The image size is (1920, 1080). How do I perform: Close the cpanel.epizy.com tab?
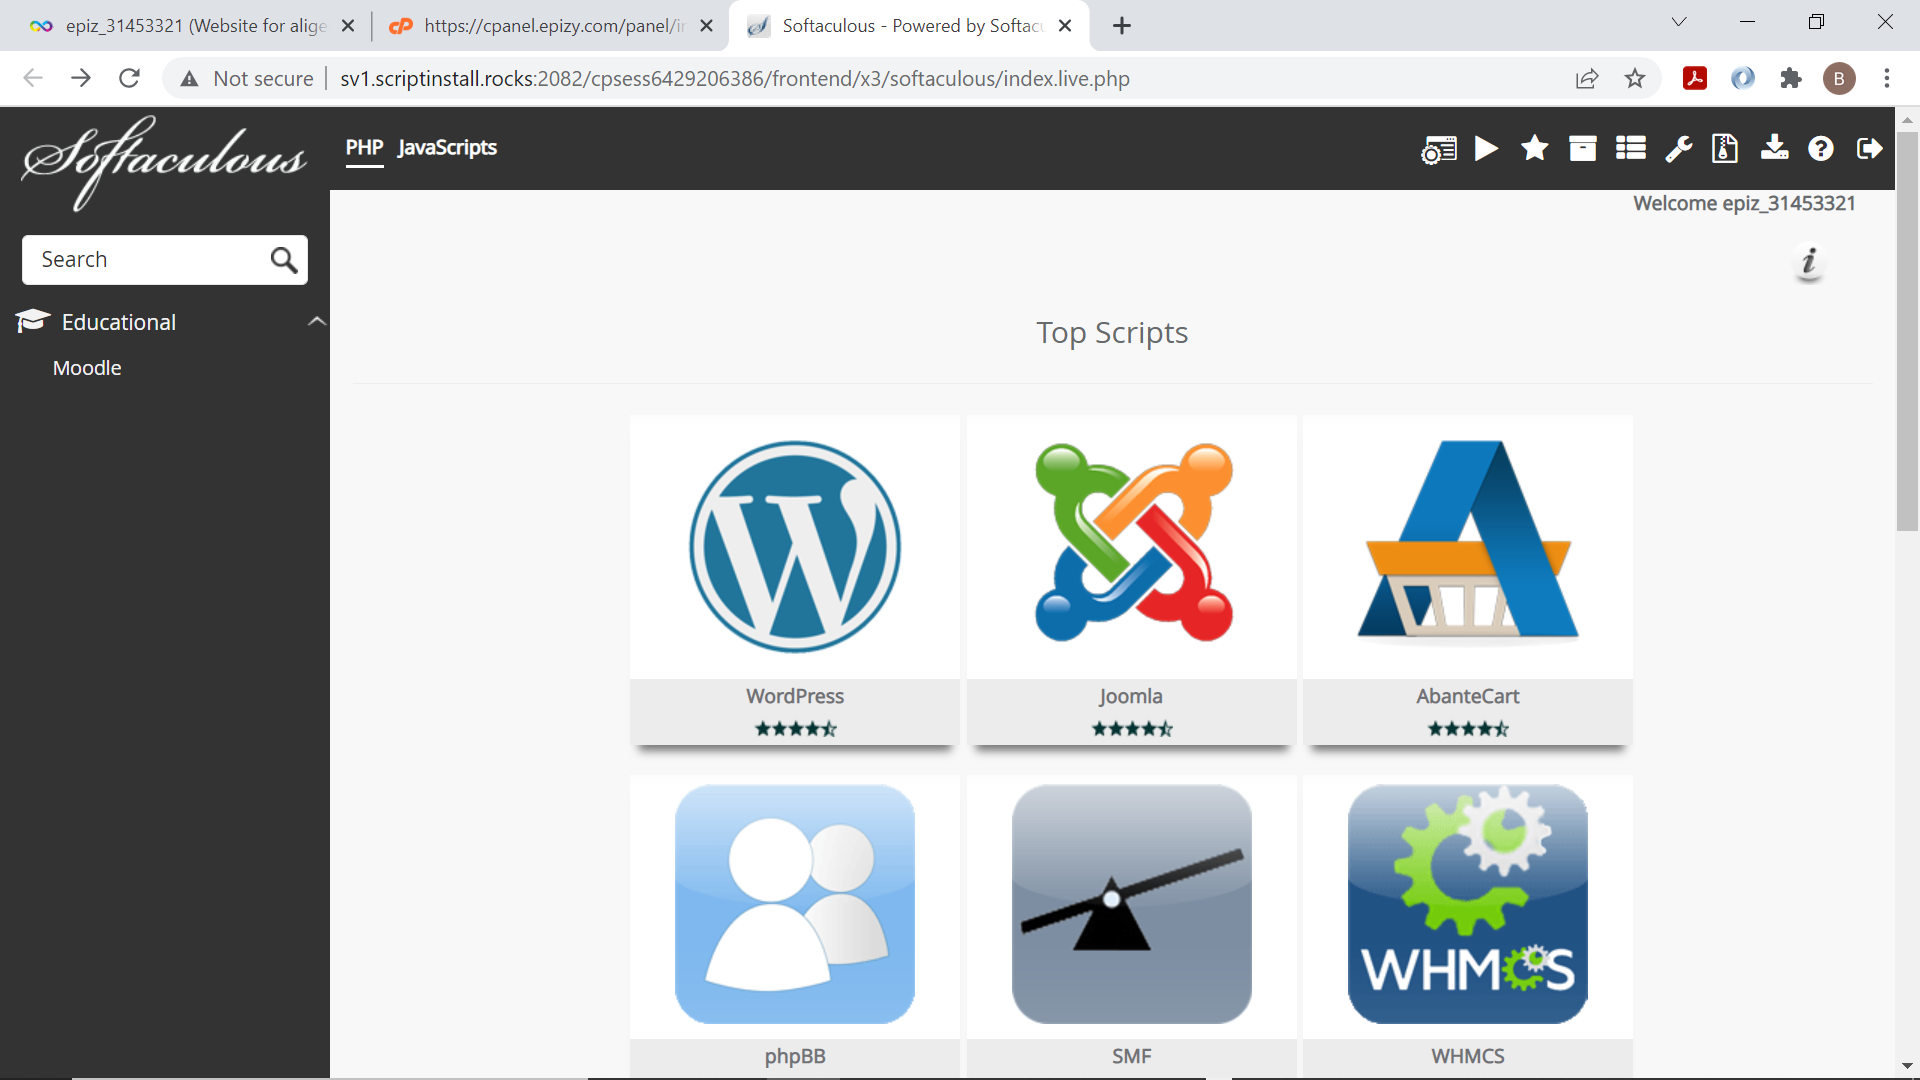click(x=706, y=26)
